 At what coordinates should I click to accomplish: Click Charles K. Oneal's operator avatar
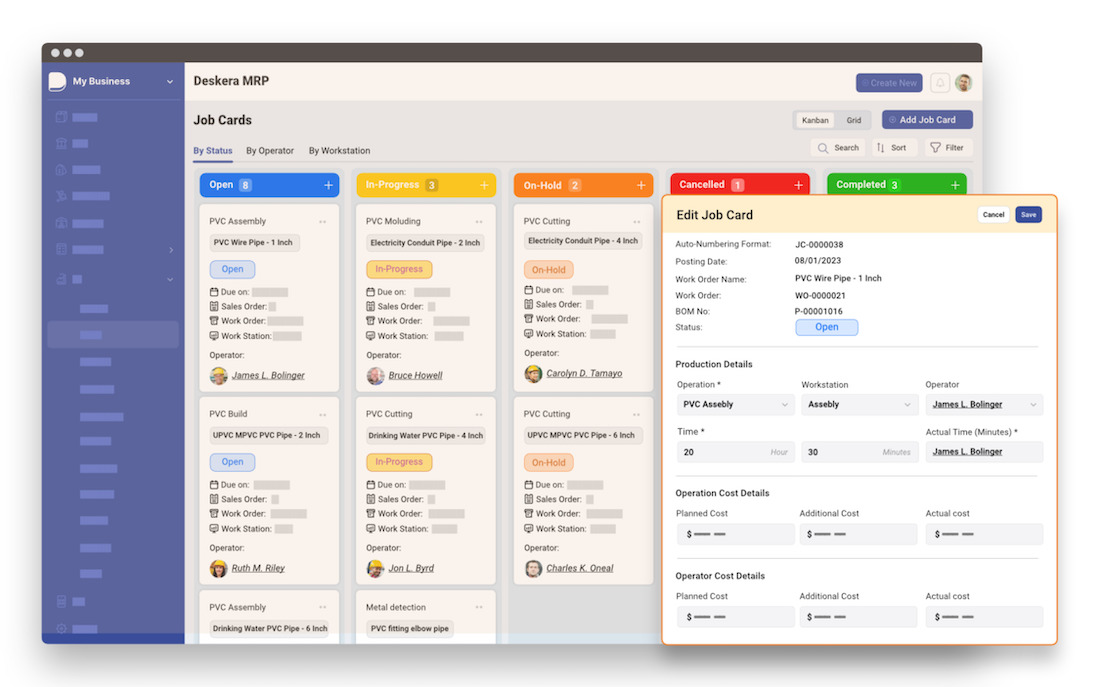point(533,568)
